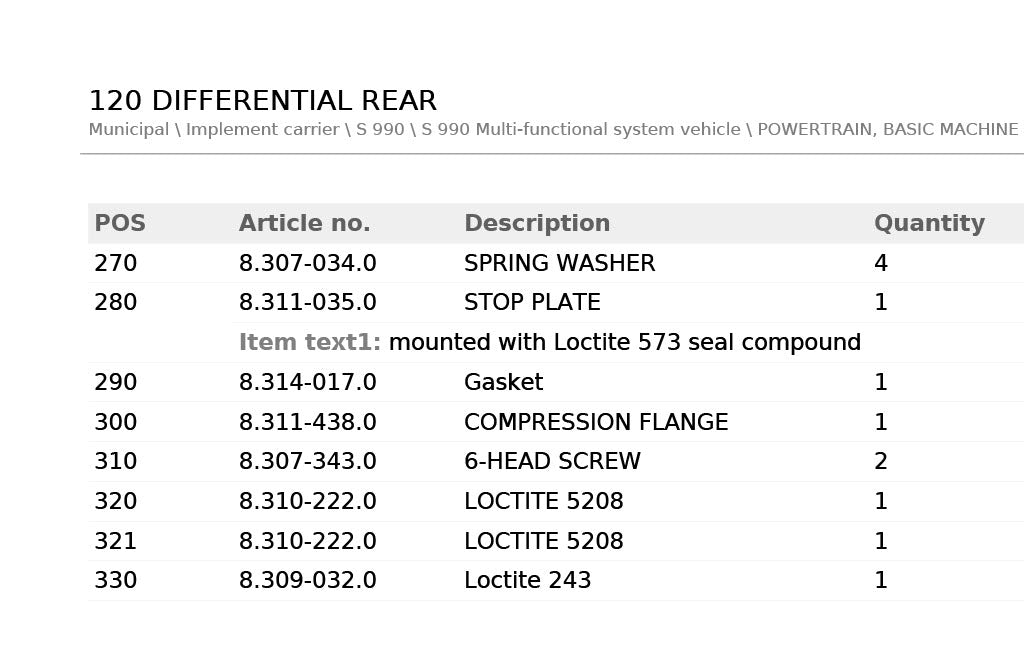Open POWERTRAIN, BASIC MACHINE breadcrumb

pos(887,130)
